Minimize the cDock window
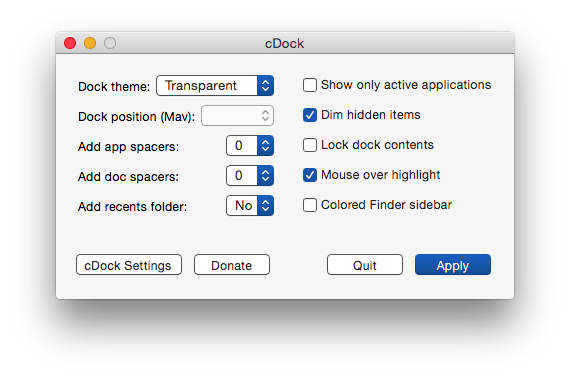Image resolution: width=570 pixels, height=379 pixels. [x=90, y=43]
